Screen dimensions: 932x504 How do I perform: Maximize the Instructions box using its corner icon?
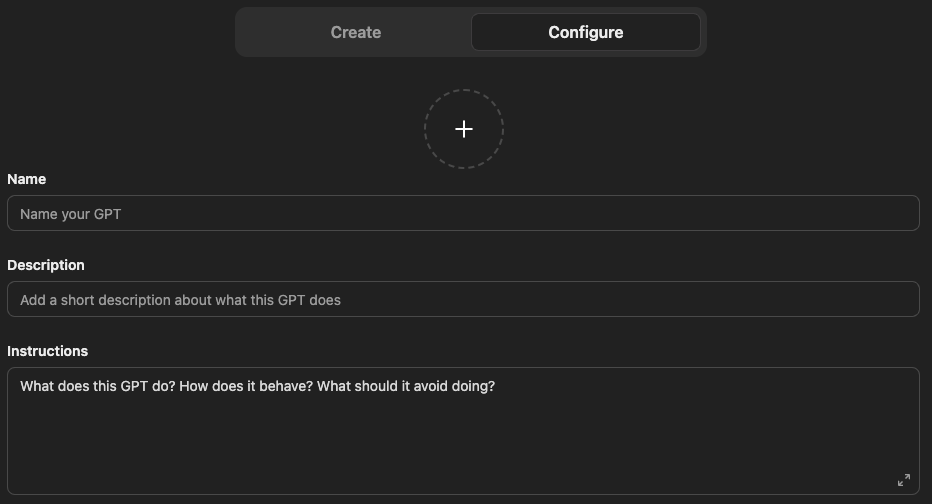(903, 480)
